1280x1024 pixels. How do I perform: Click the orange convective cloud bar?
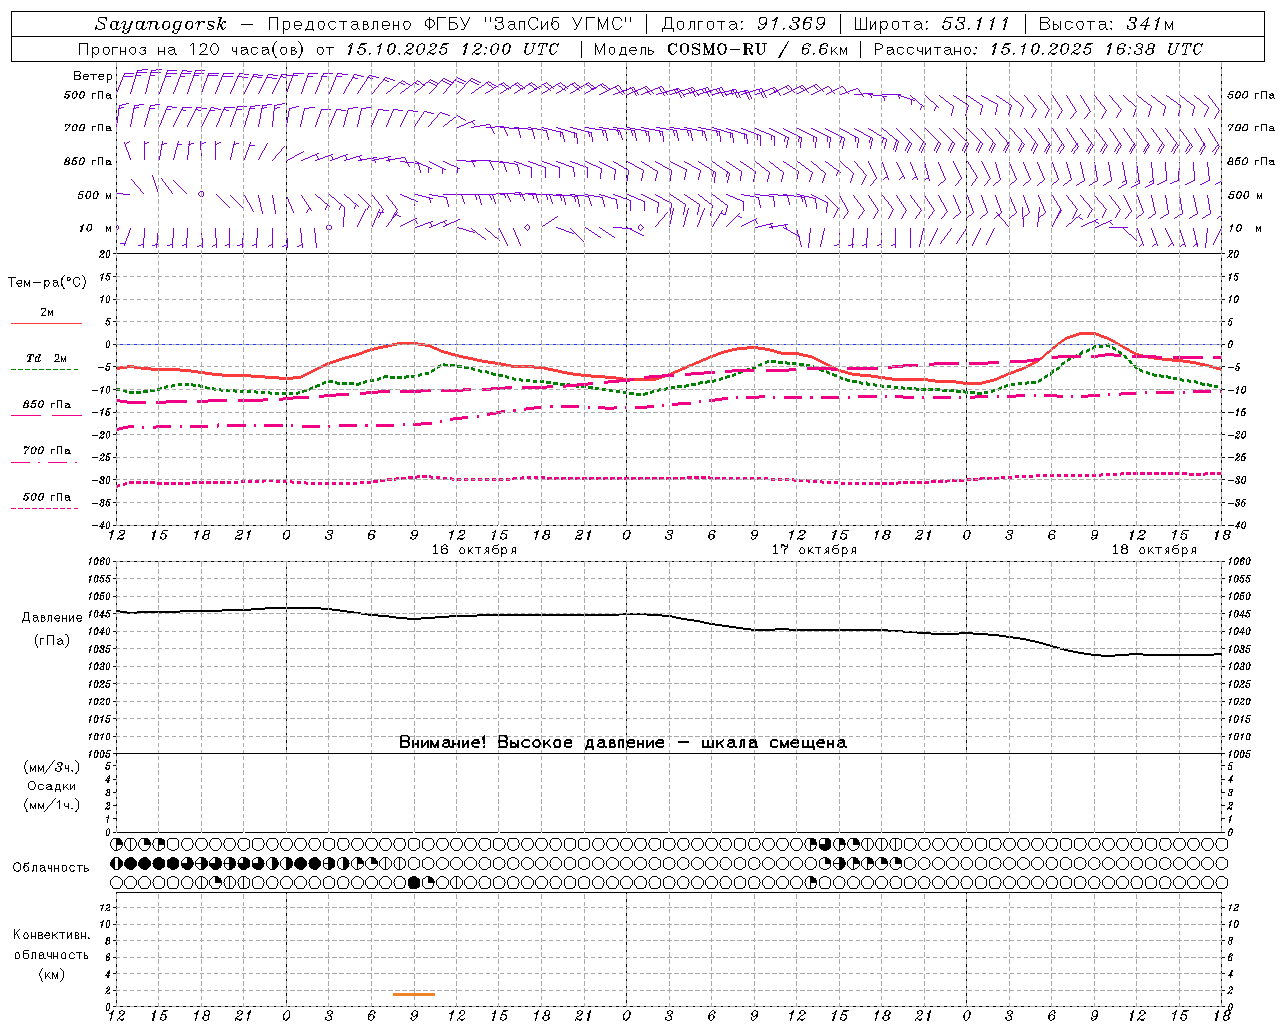coord(414,994)
